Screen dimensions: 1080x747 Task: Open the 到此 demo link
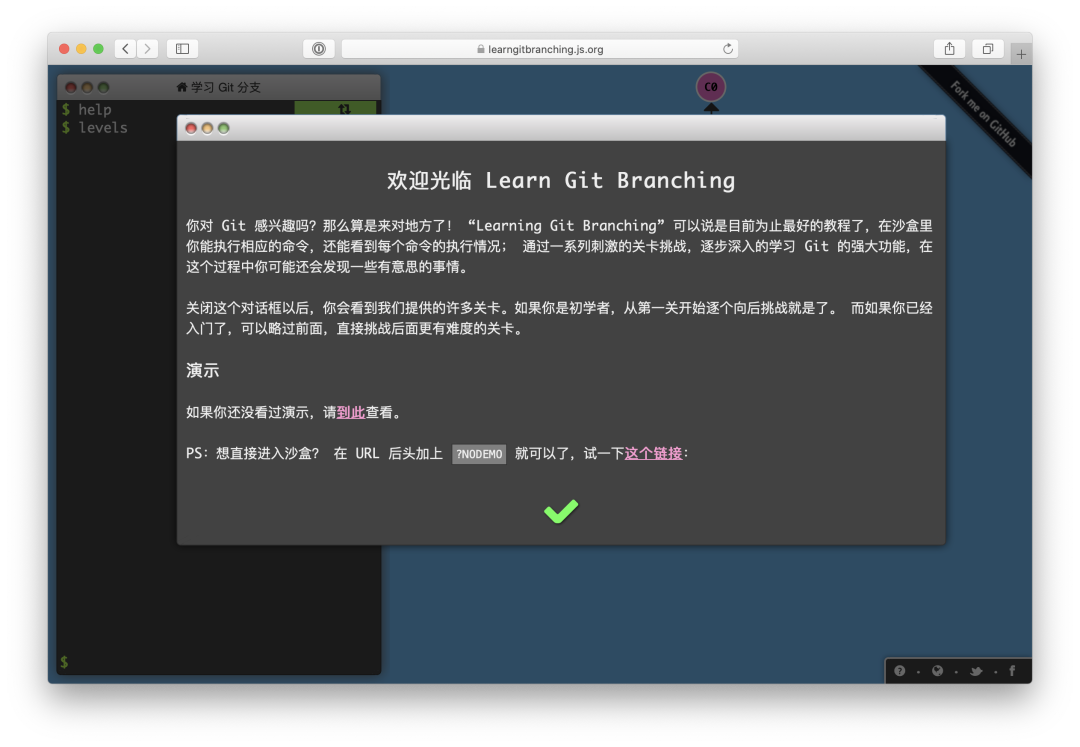point(351,412)
